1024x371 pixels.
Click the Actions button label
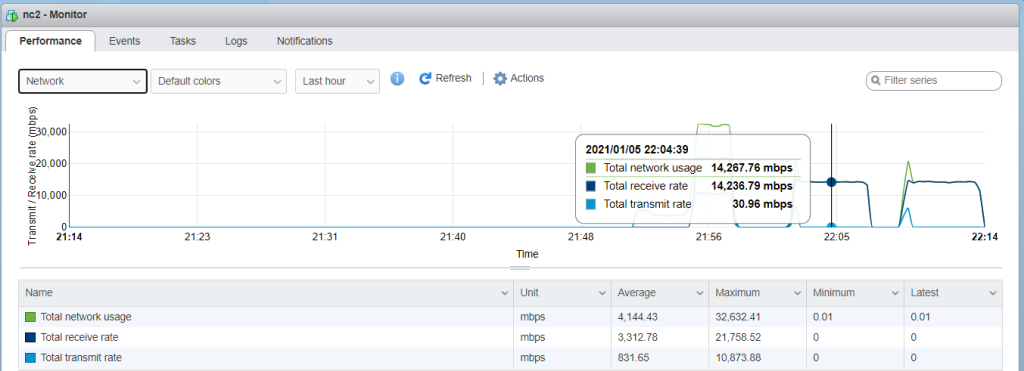point(527,78)
